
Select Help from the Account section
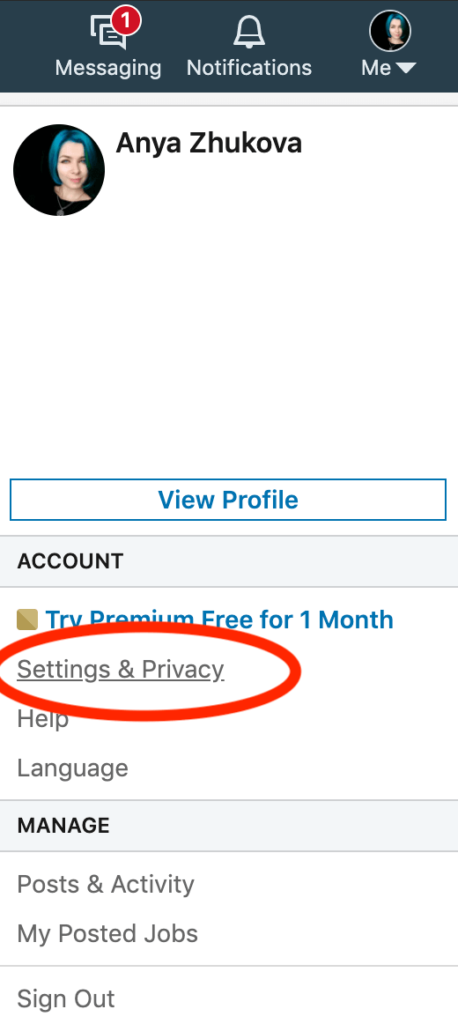[x=42, y=719]
